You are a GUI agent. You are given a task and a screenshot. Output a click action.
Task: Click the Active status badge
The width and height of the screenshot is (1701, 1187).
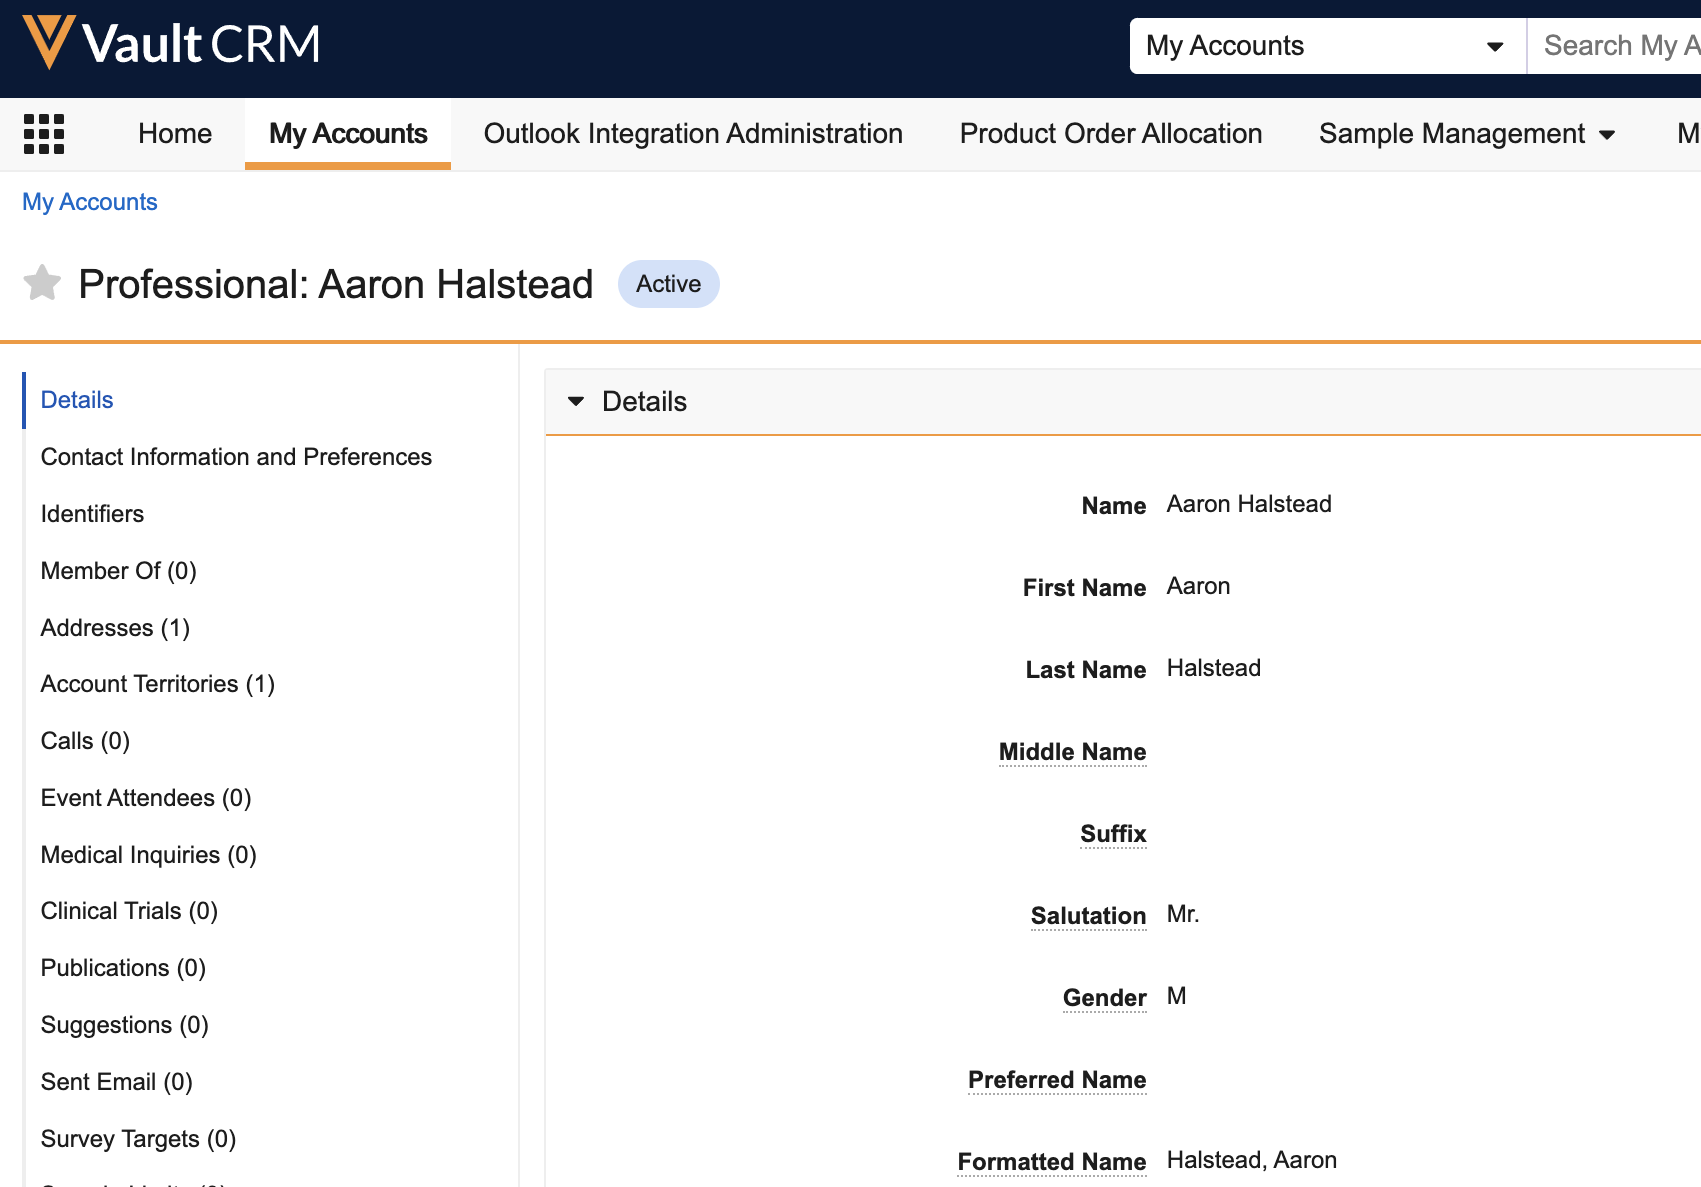pyautogui.click(x=668, y=284)
